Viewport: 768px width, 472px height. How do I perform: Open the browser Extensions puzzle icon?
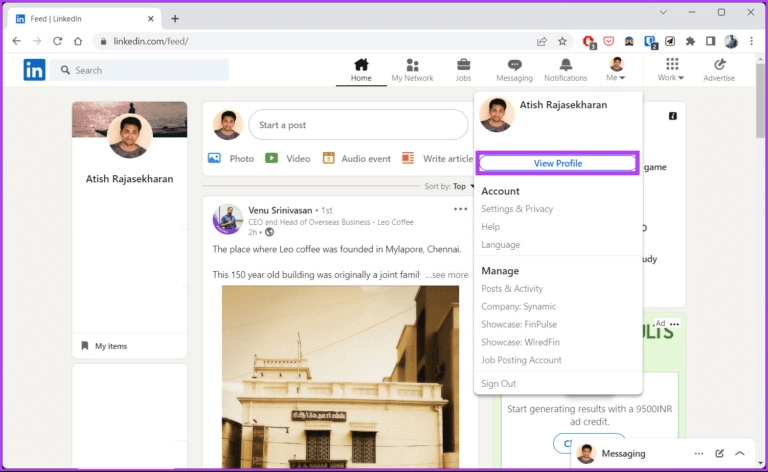[x=690, y=42]
